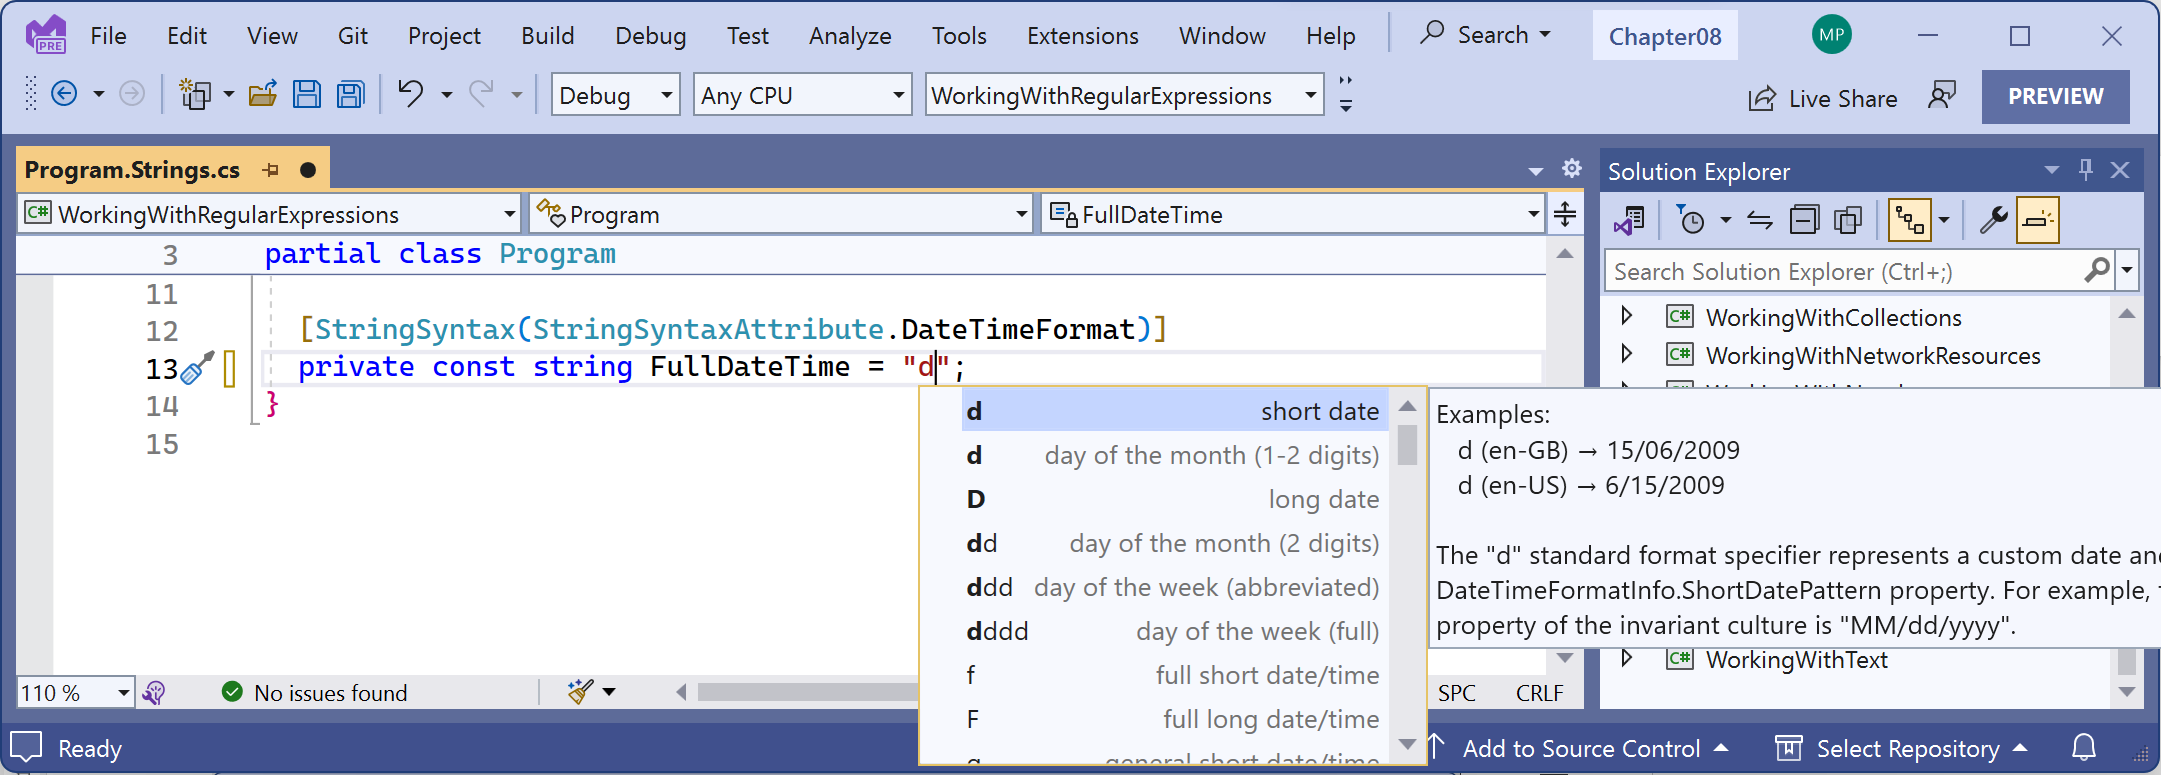Screen dimensions: 2161x775
Task: Click Pending Changes Filter clock icon
Action: click(x=1690, y=220)
